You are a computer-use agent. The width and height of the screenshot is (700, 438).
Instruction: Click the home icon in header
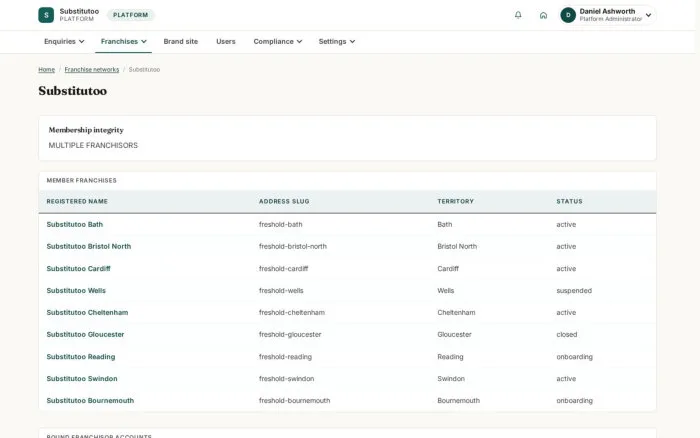click(543, 15)
